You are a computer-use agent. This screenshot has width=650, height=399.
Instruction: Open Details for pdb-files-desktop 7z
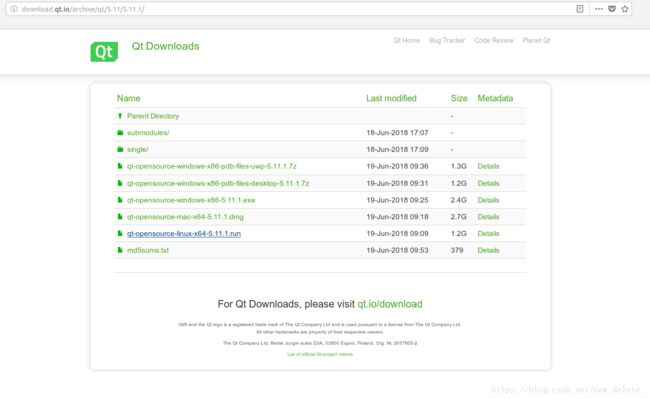click(488, 183)
